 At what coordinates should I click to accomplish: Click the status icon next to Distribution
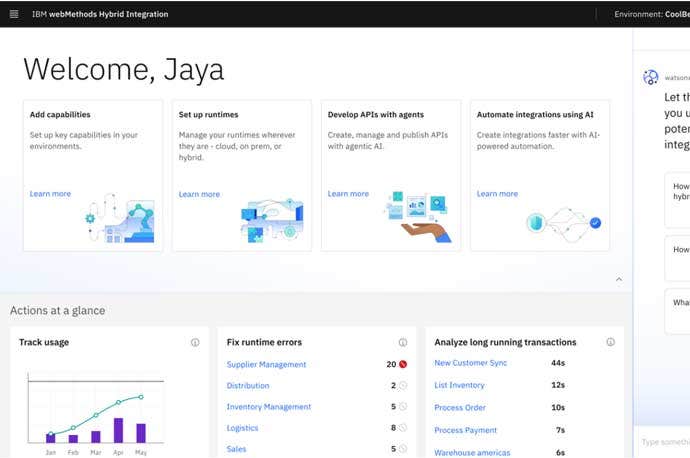pos(403,386)
